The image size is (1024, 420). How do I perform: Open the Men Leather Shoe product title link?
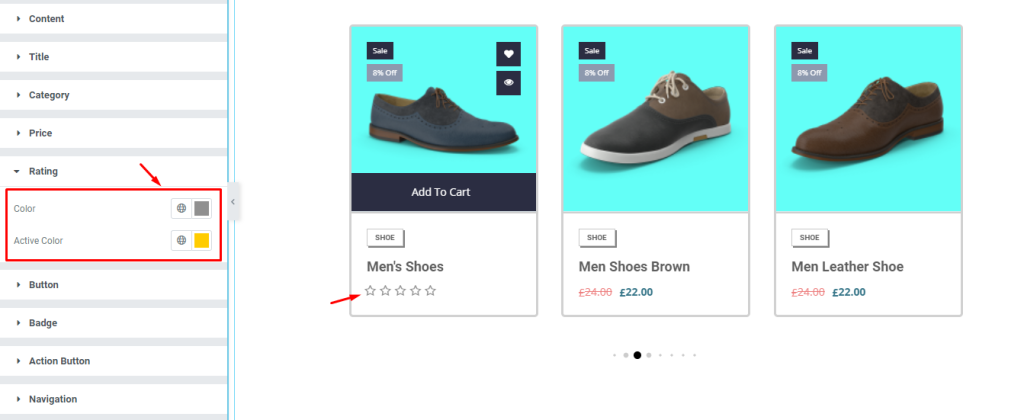(847, 267)
